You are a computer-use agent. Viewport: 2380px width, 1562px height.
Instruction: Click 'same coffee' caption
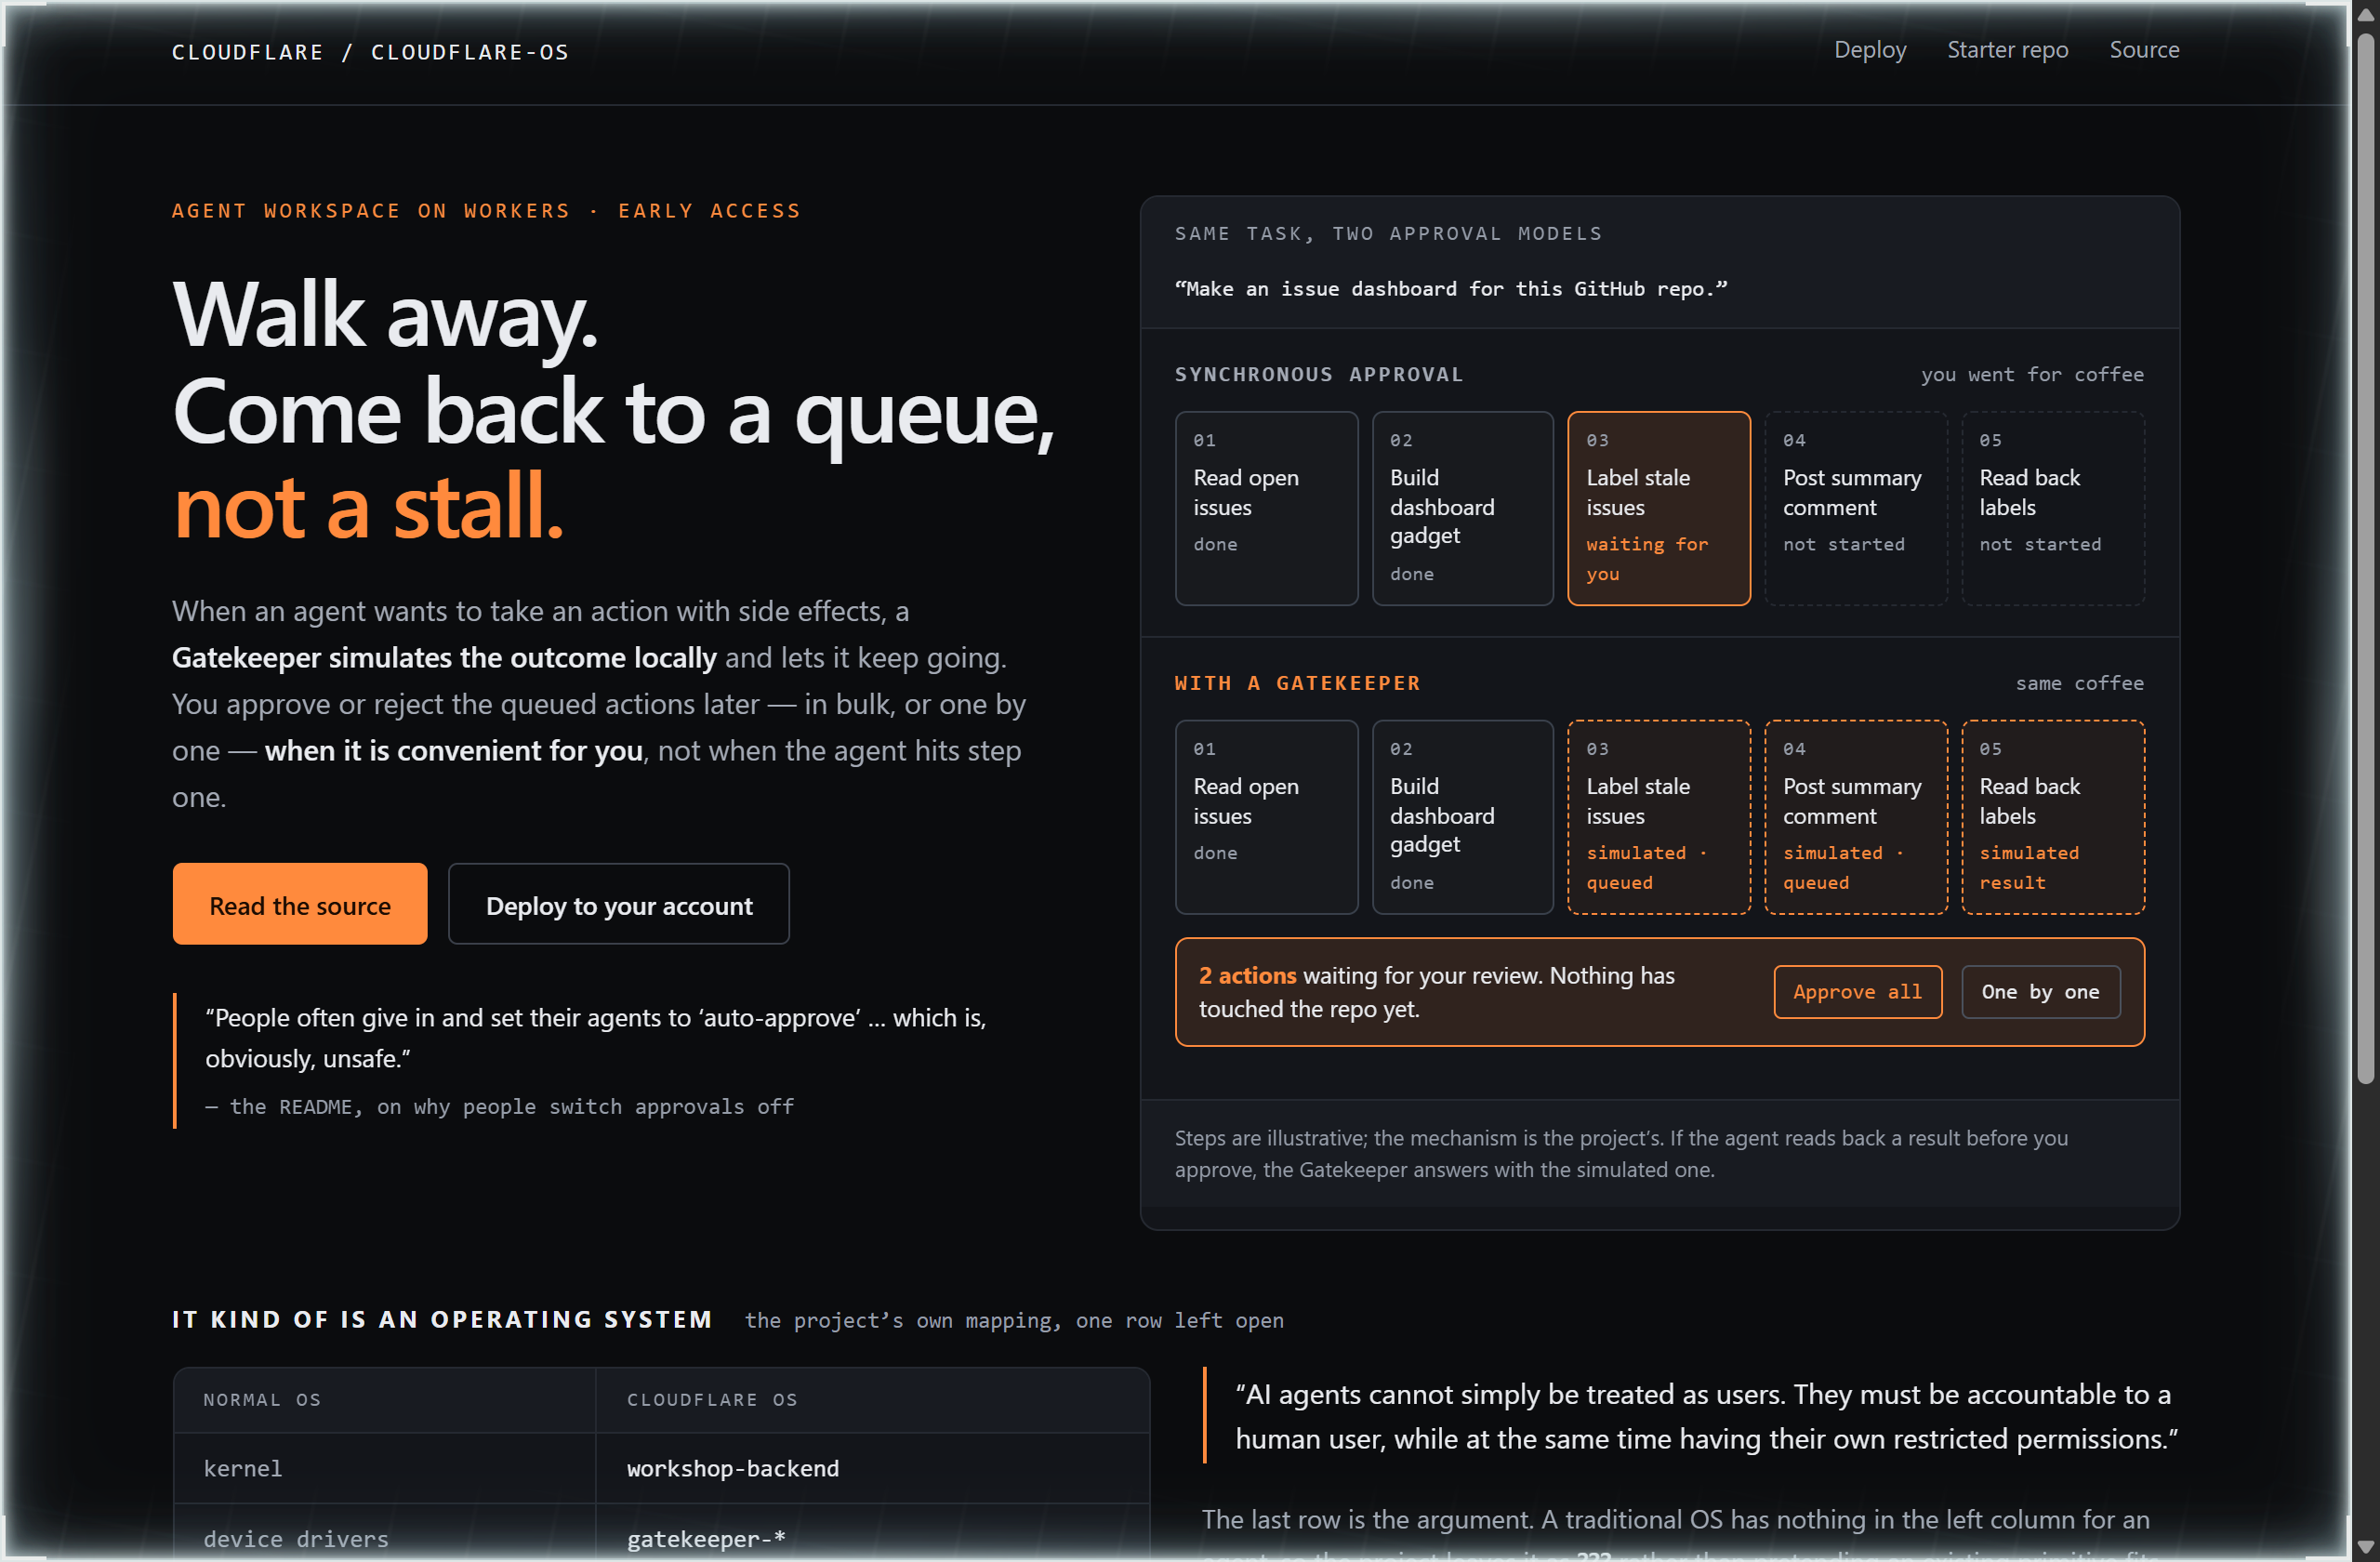point(2079,683)
